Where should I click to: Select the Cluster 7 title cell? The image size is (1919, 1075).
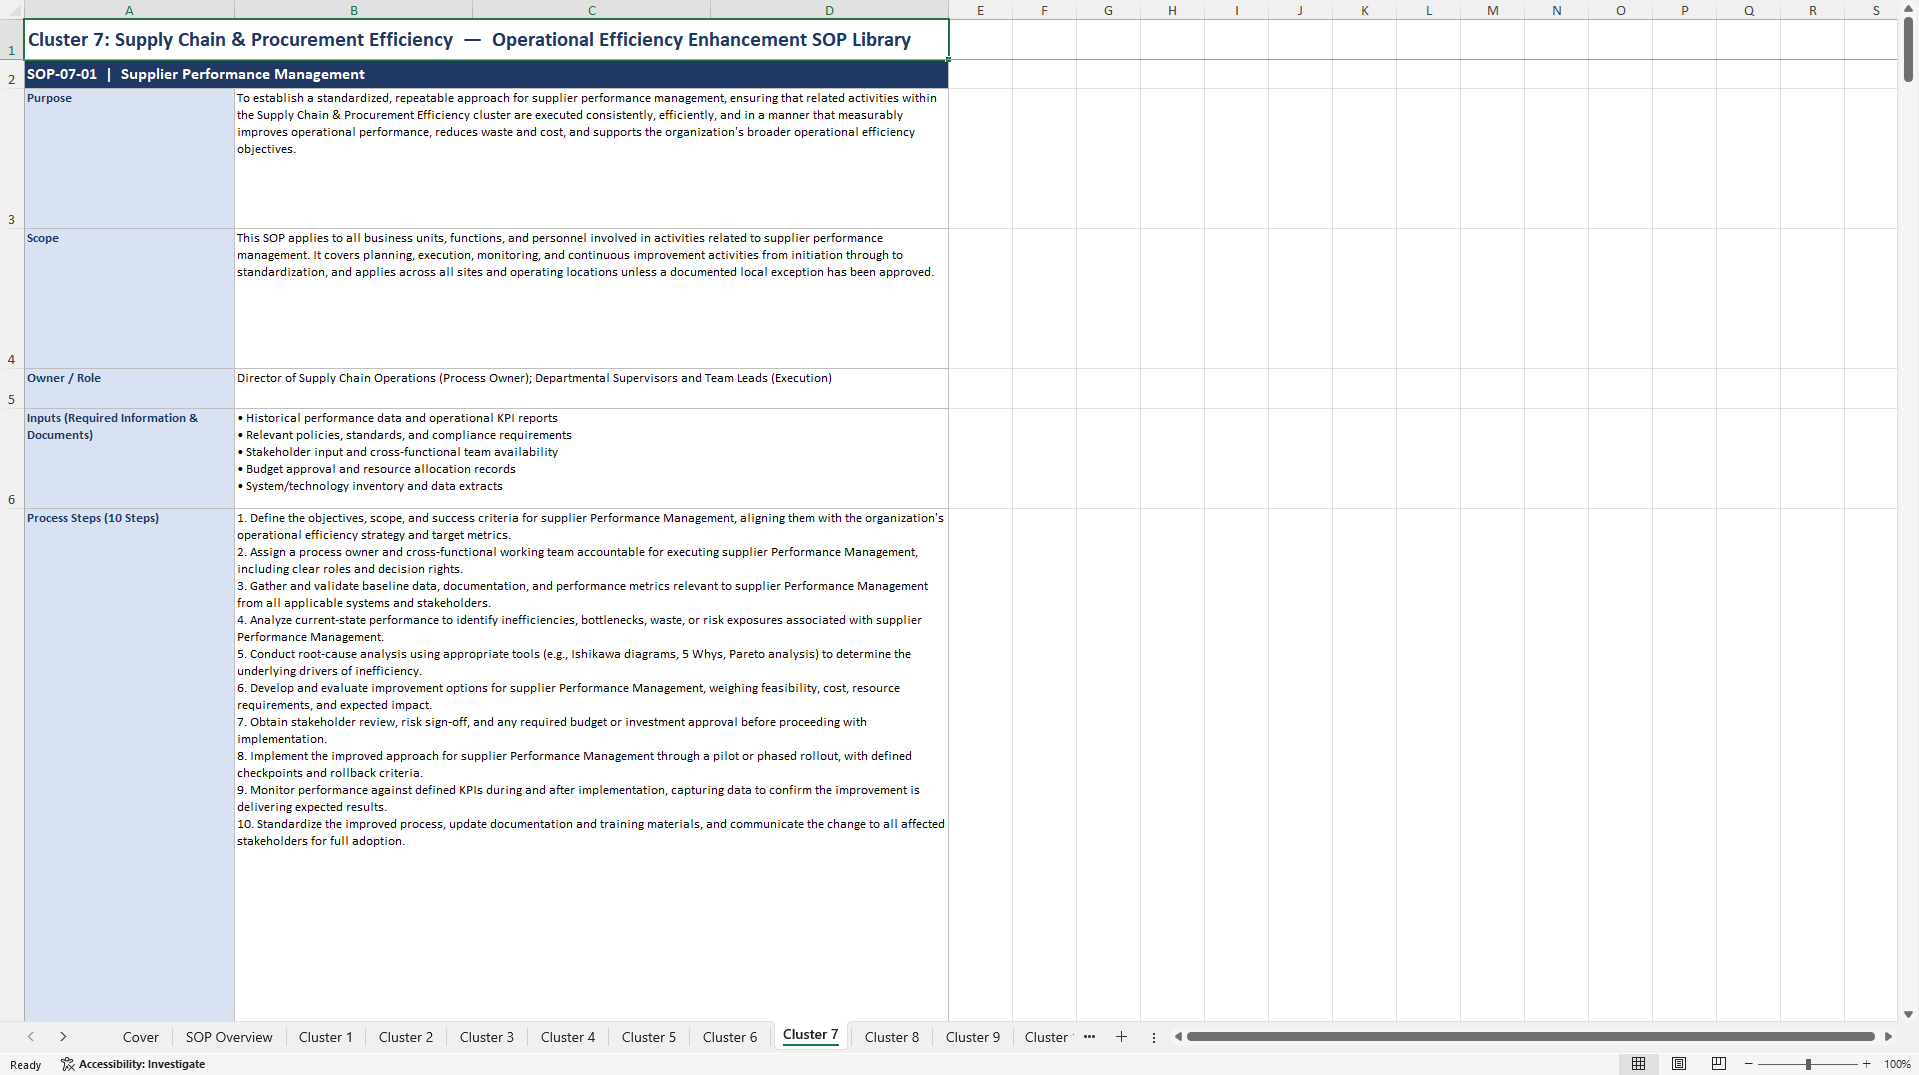[x=486, y=40]
